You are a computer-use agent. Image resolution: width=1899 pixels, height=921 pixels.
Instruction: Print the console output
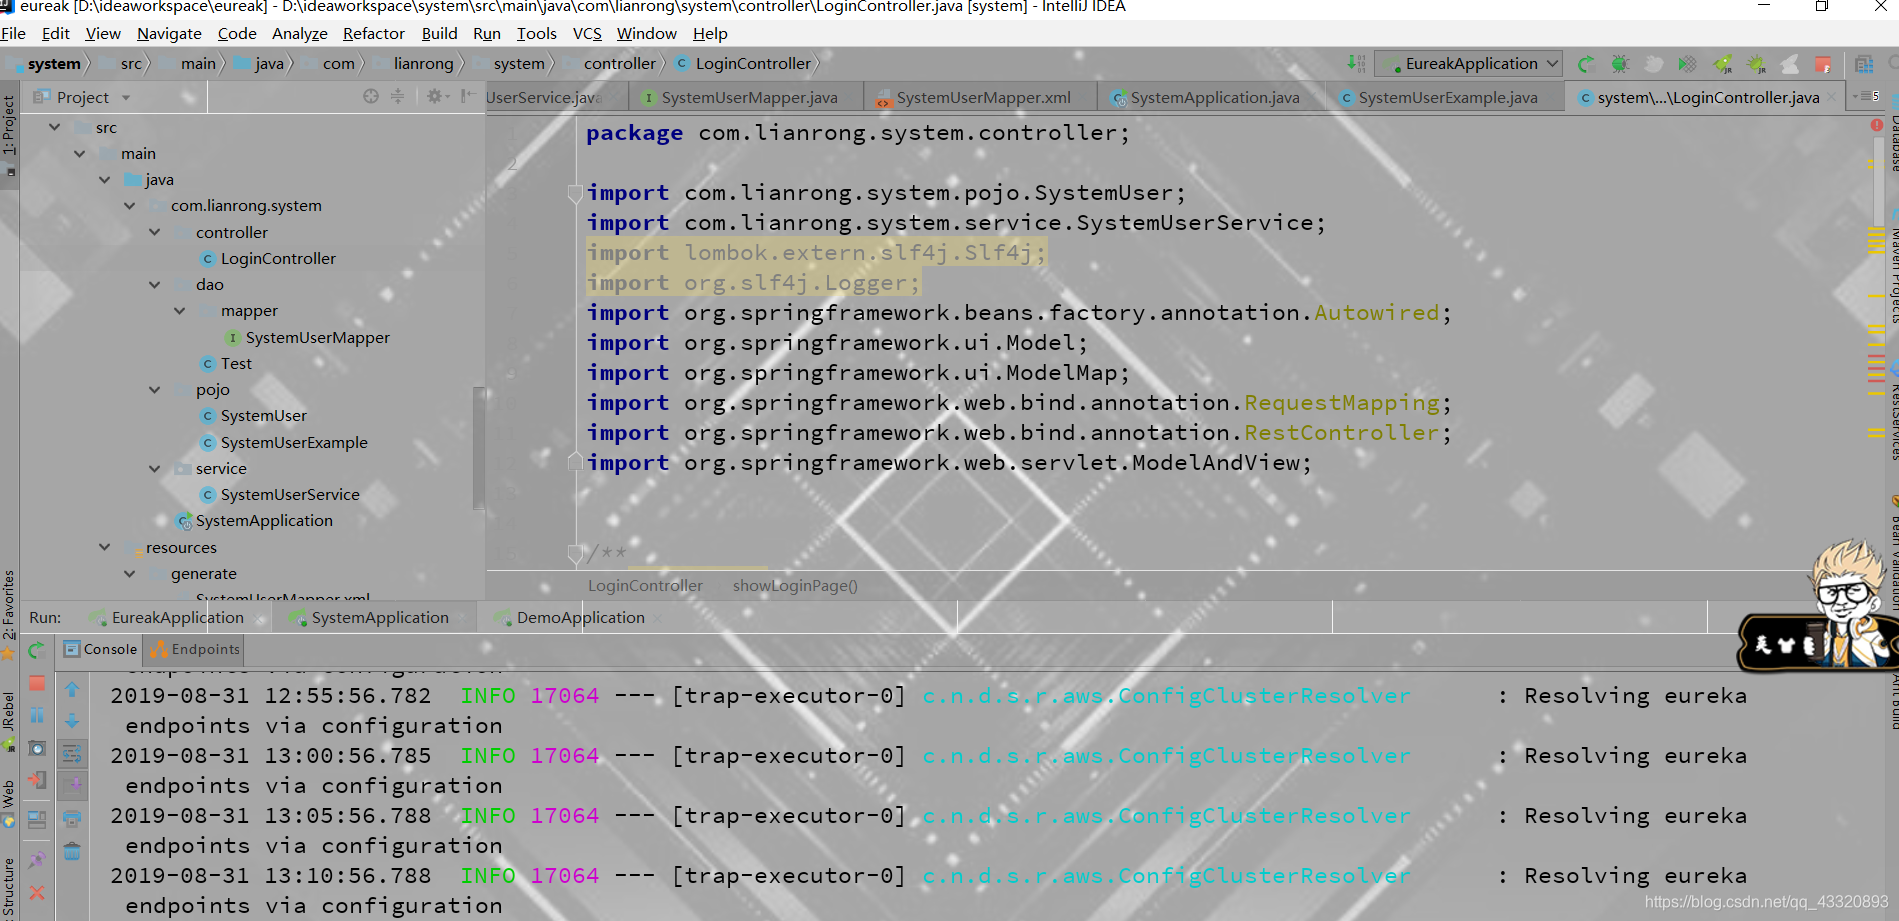coord(72,819)
